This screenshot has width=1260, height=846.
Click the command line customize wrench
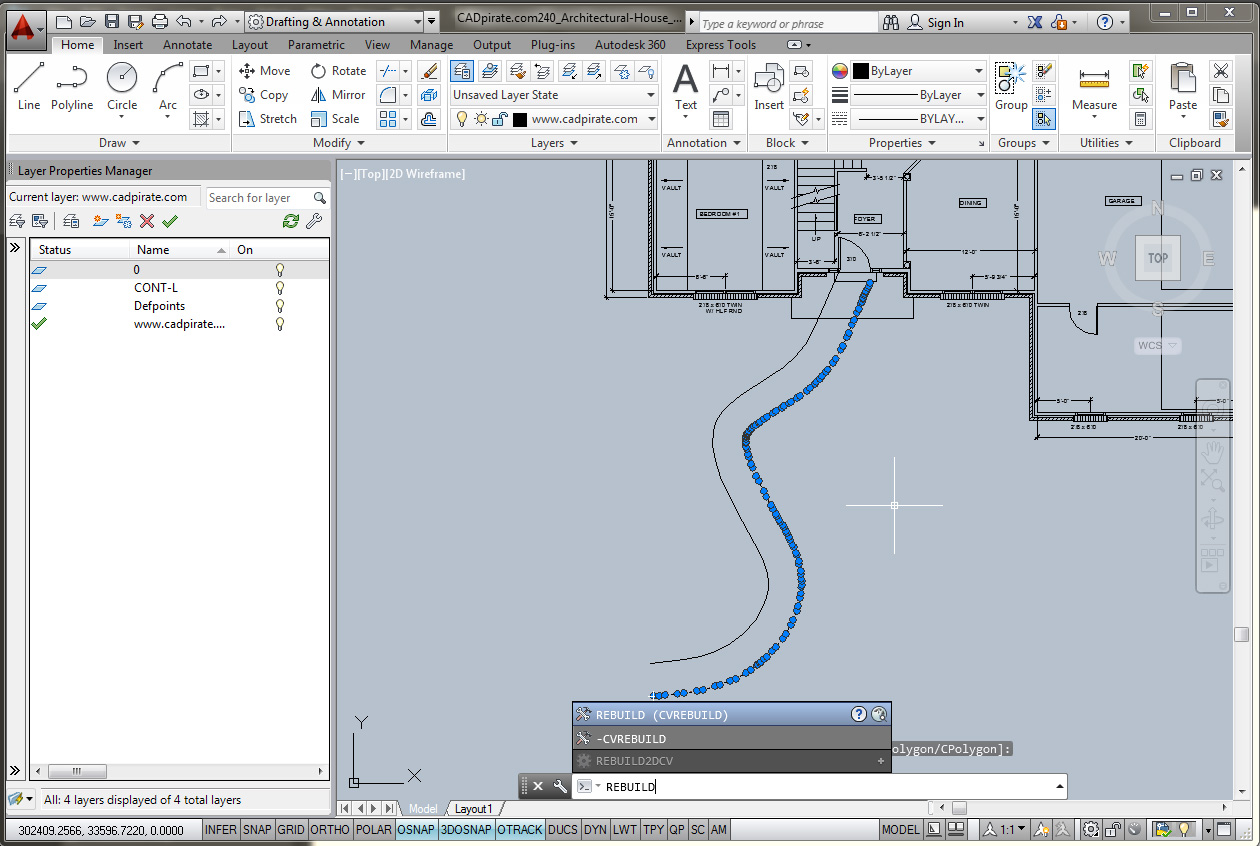click(560, 786)
